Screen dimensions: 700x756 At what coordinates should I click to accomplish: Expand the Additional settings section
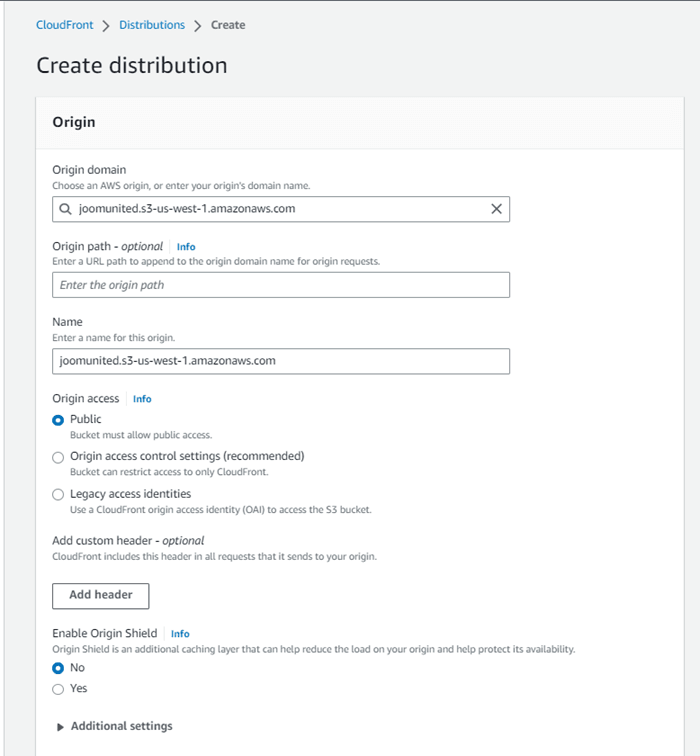pos(121,726)
